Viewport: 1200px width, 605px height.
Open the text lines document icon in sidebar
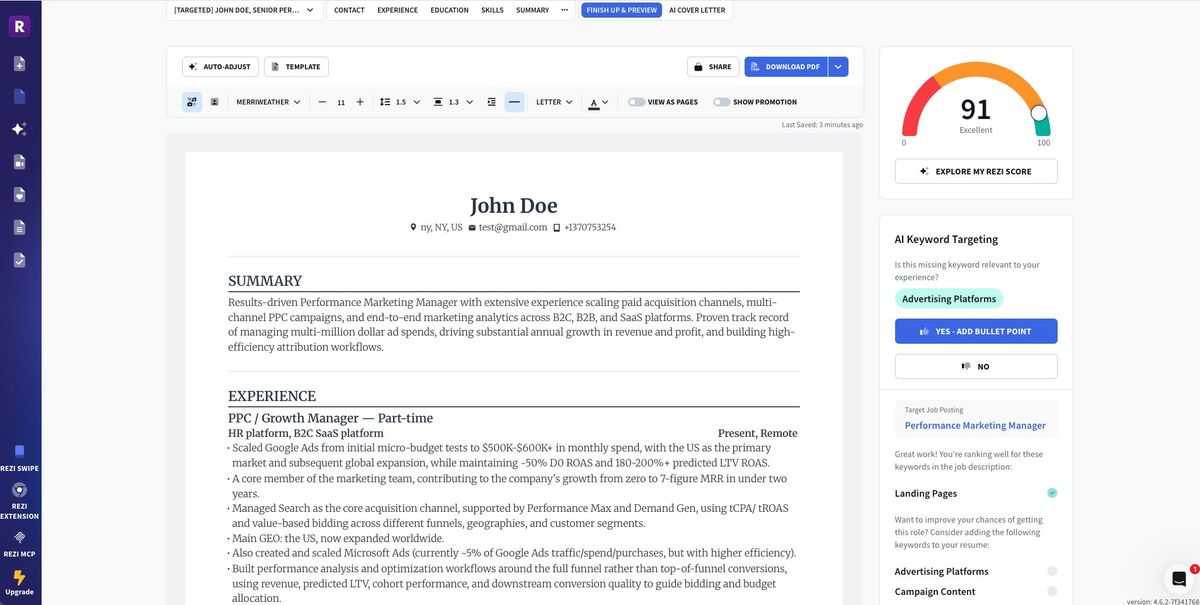pyautogui.click(x=19, y=227)
